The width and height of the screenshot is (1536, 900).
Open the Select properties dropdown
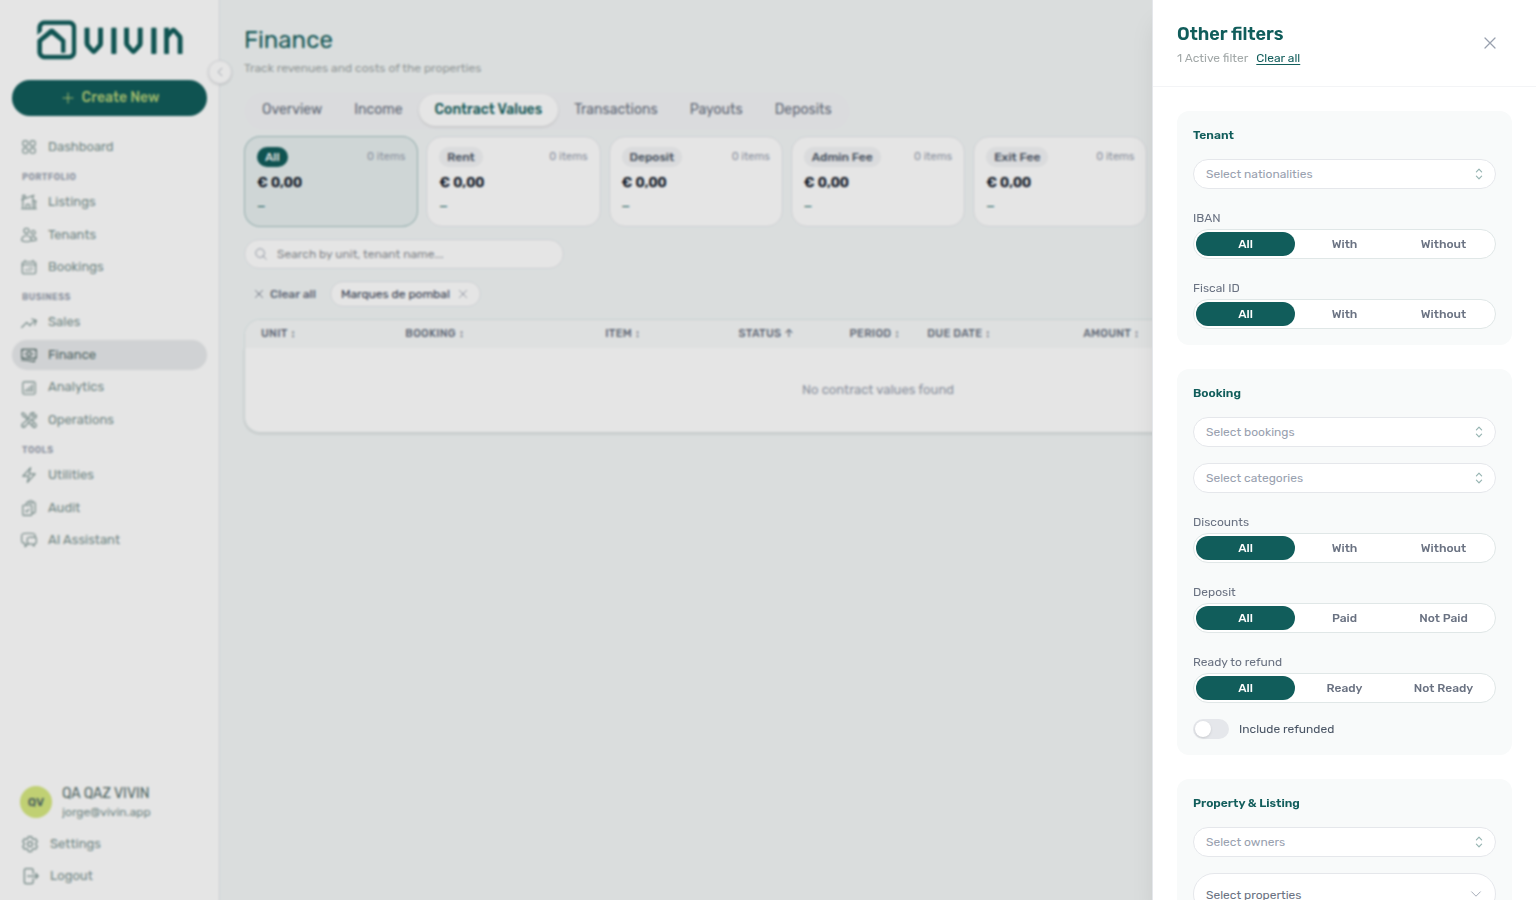pos(1344,888)
